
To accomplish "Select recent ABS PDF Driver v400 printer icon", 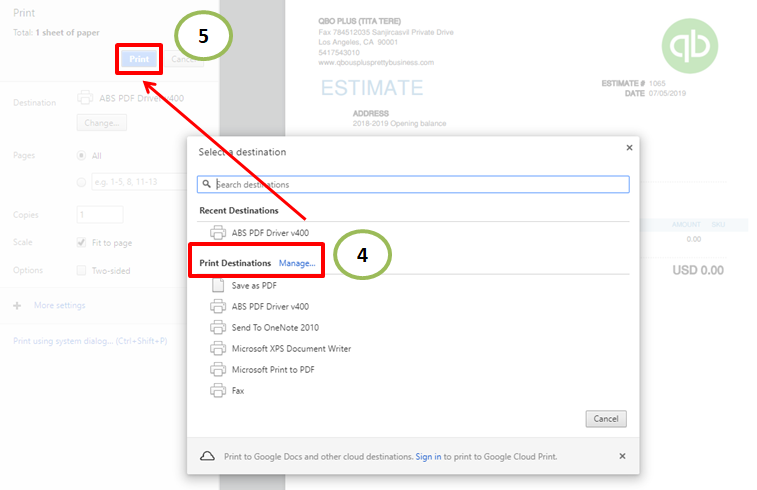I will tap(218, 233).
